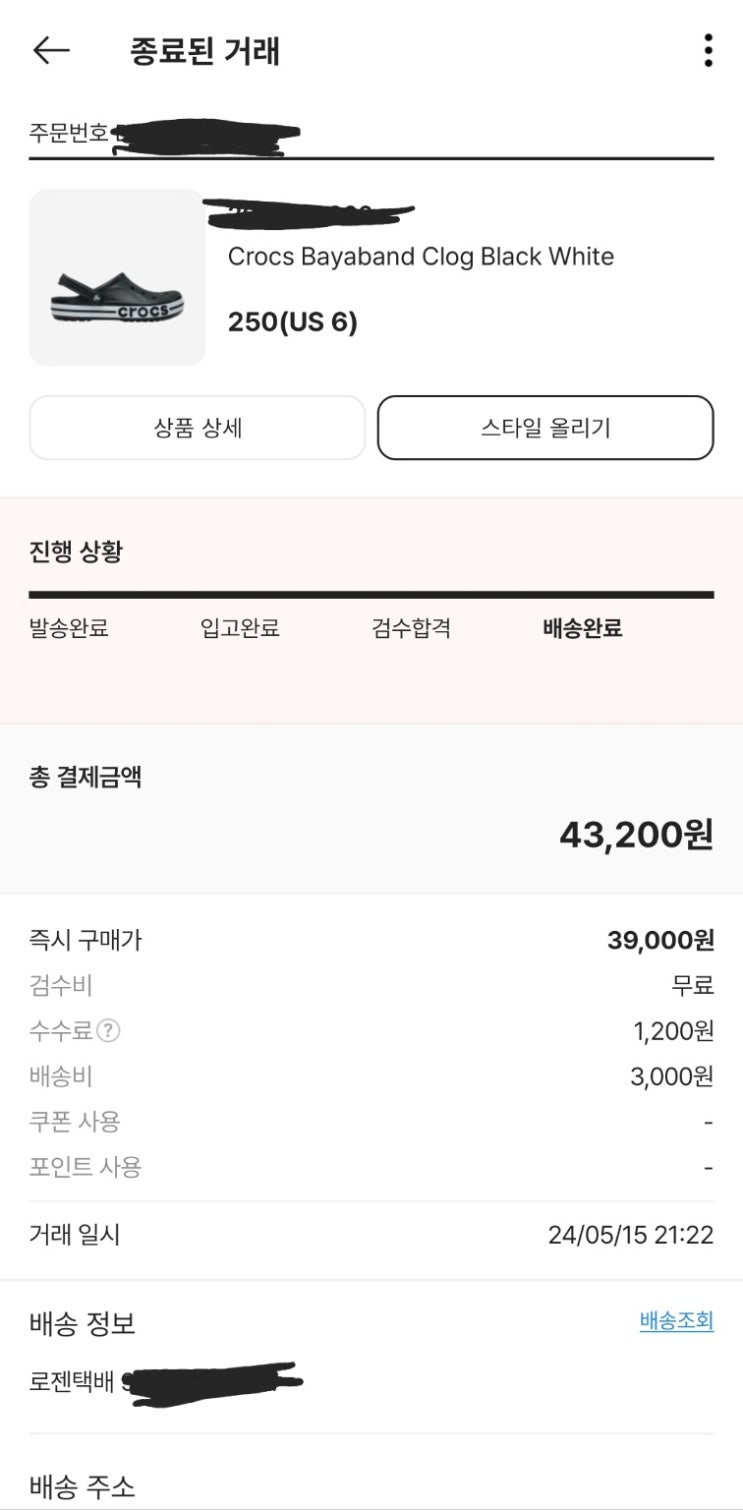Select the product name Crocs Bayaband Clog
The image size is (743, 1510).
click(x=420, y=257)
